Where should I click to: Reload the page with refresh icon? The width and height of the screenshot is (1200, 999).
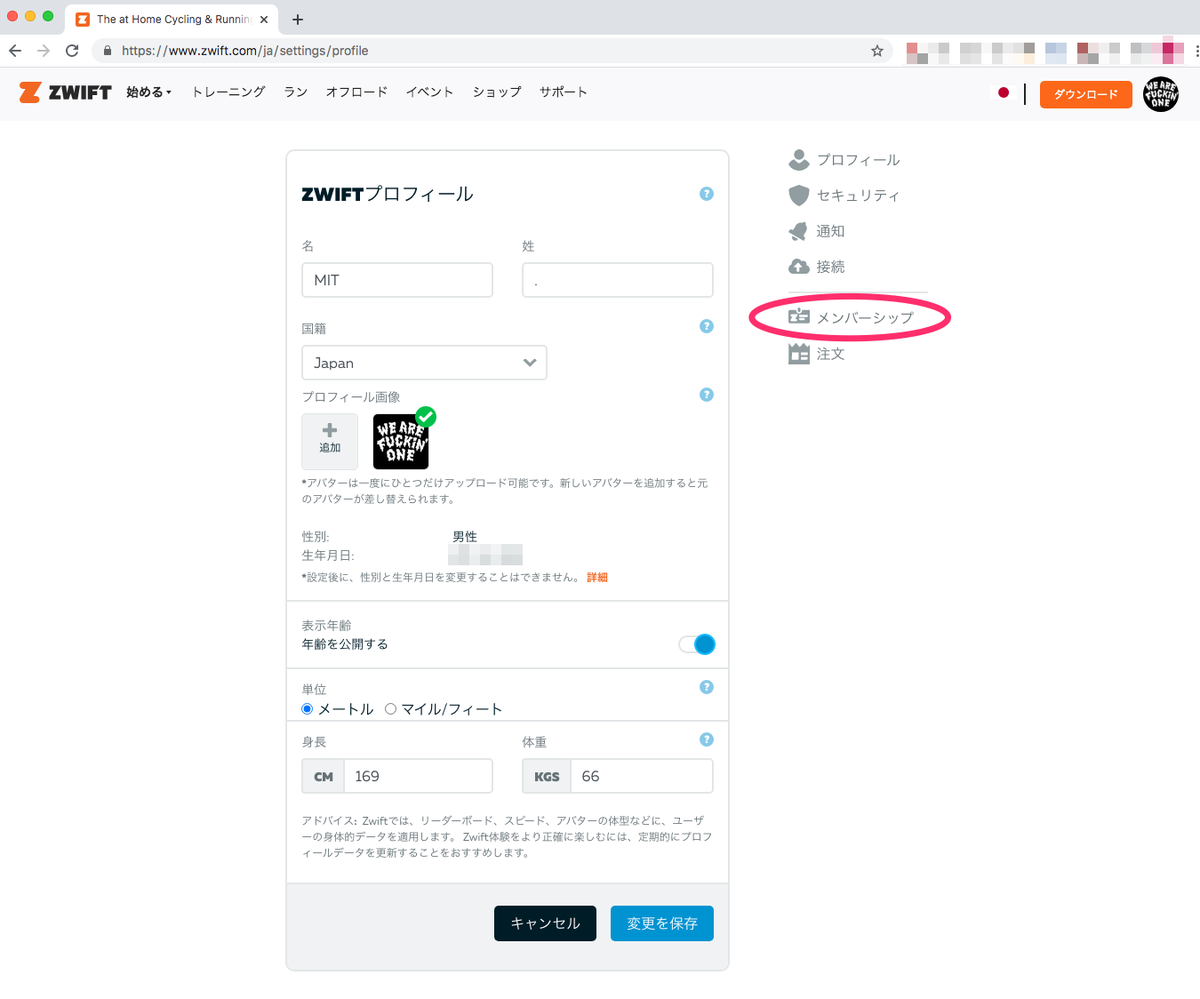72,50
